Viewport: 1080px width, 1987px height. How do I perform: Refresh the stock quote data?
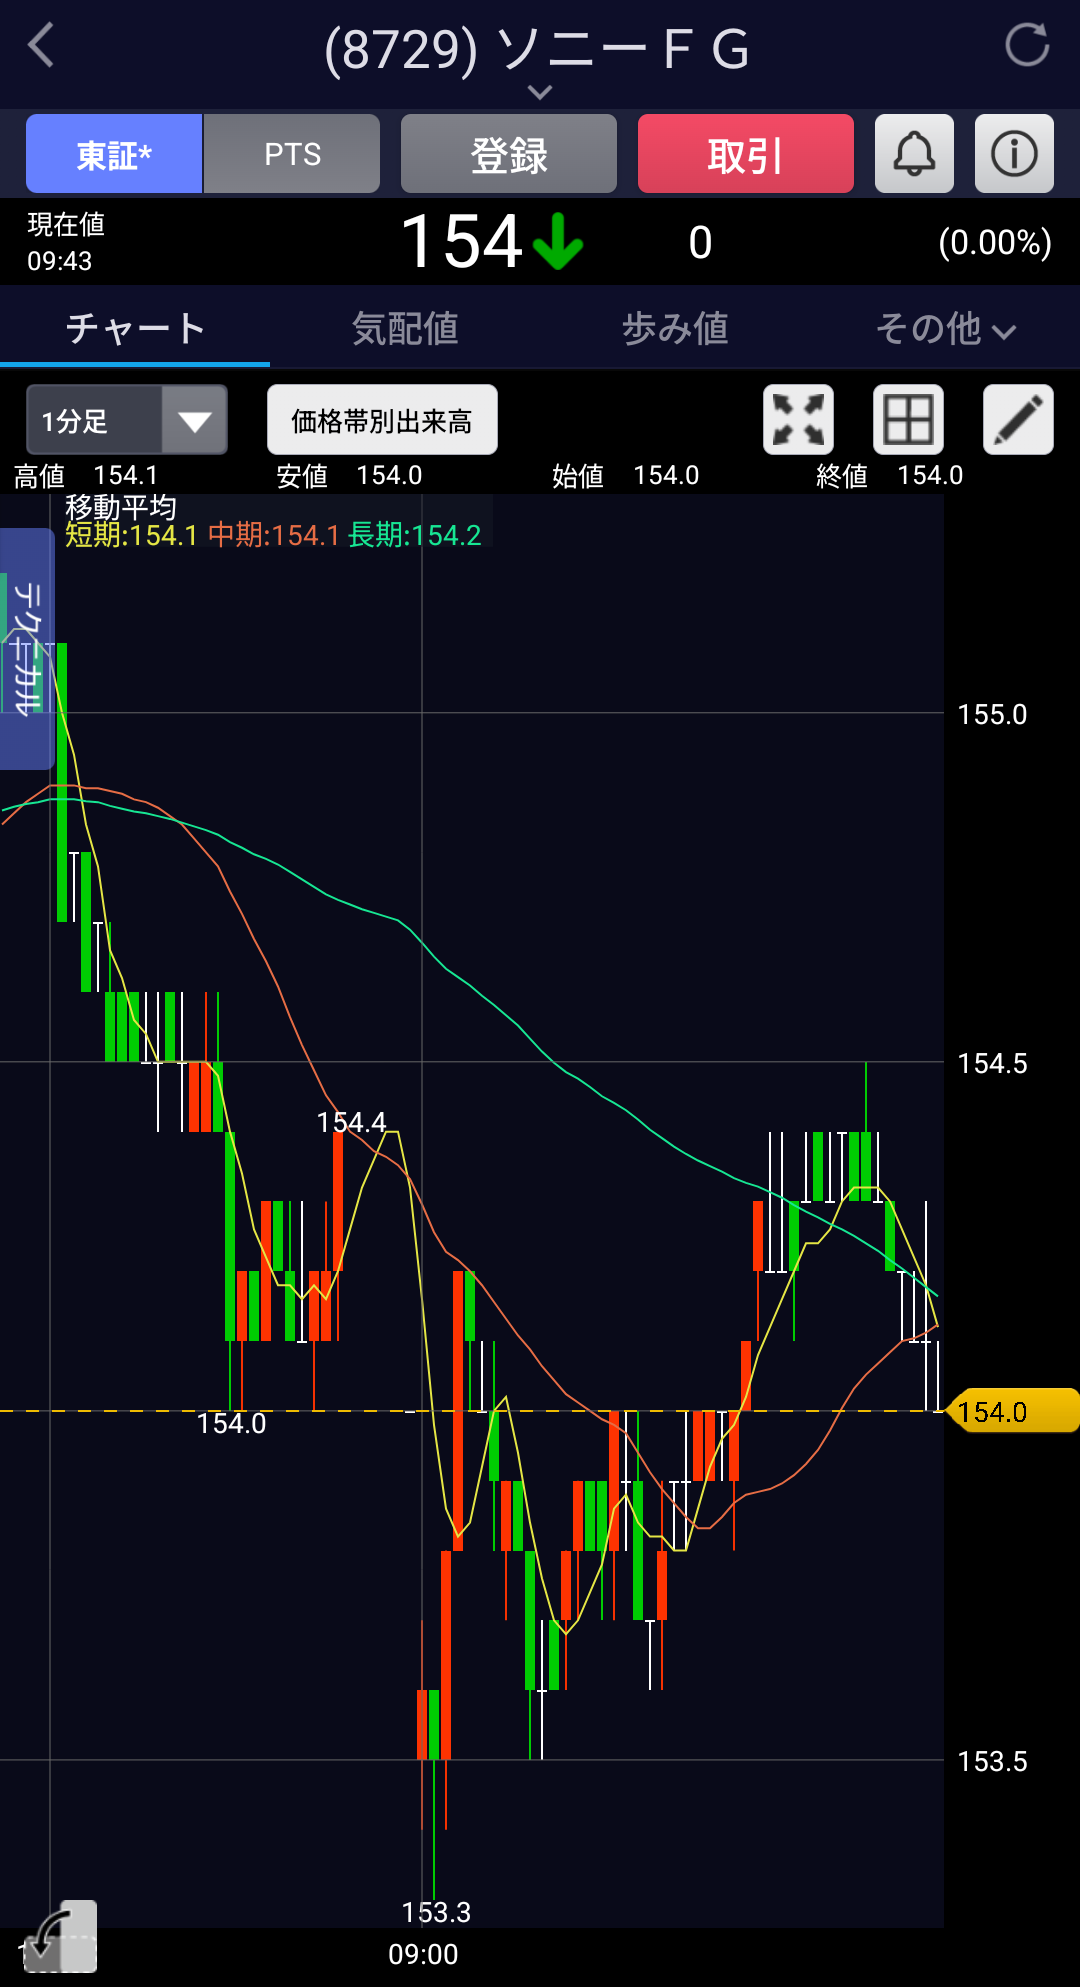coord(1026,46)
